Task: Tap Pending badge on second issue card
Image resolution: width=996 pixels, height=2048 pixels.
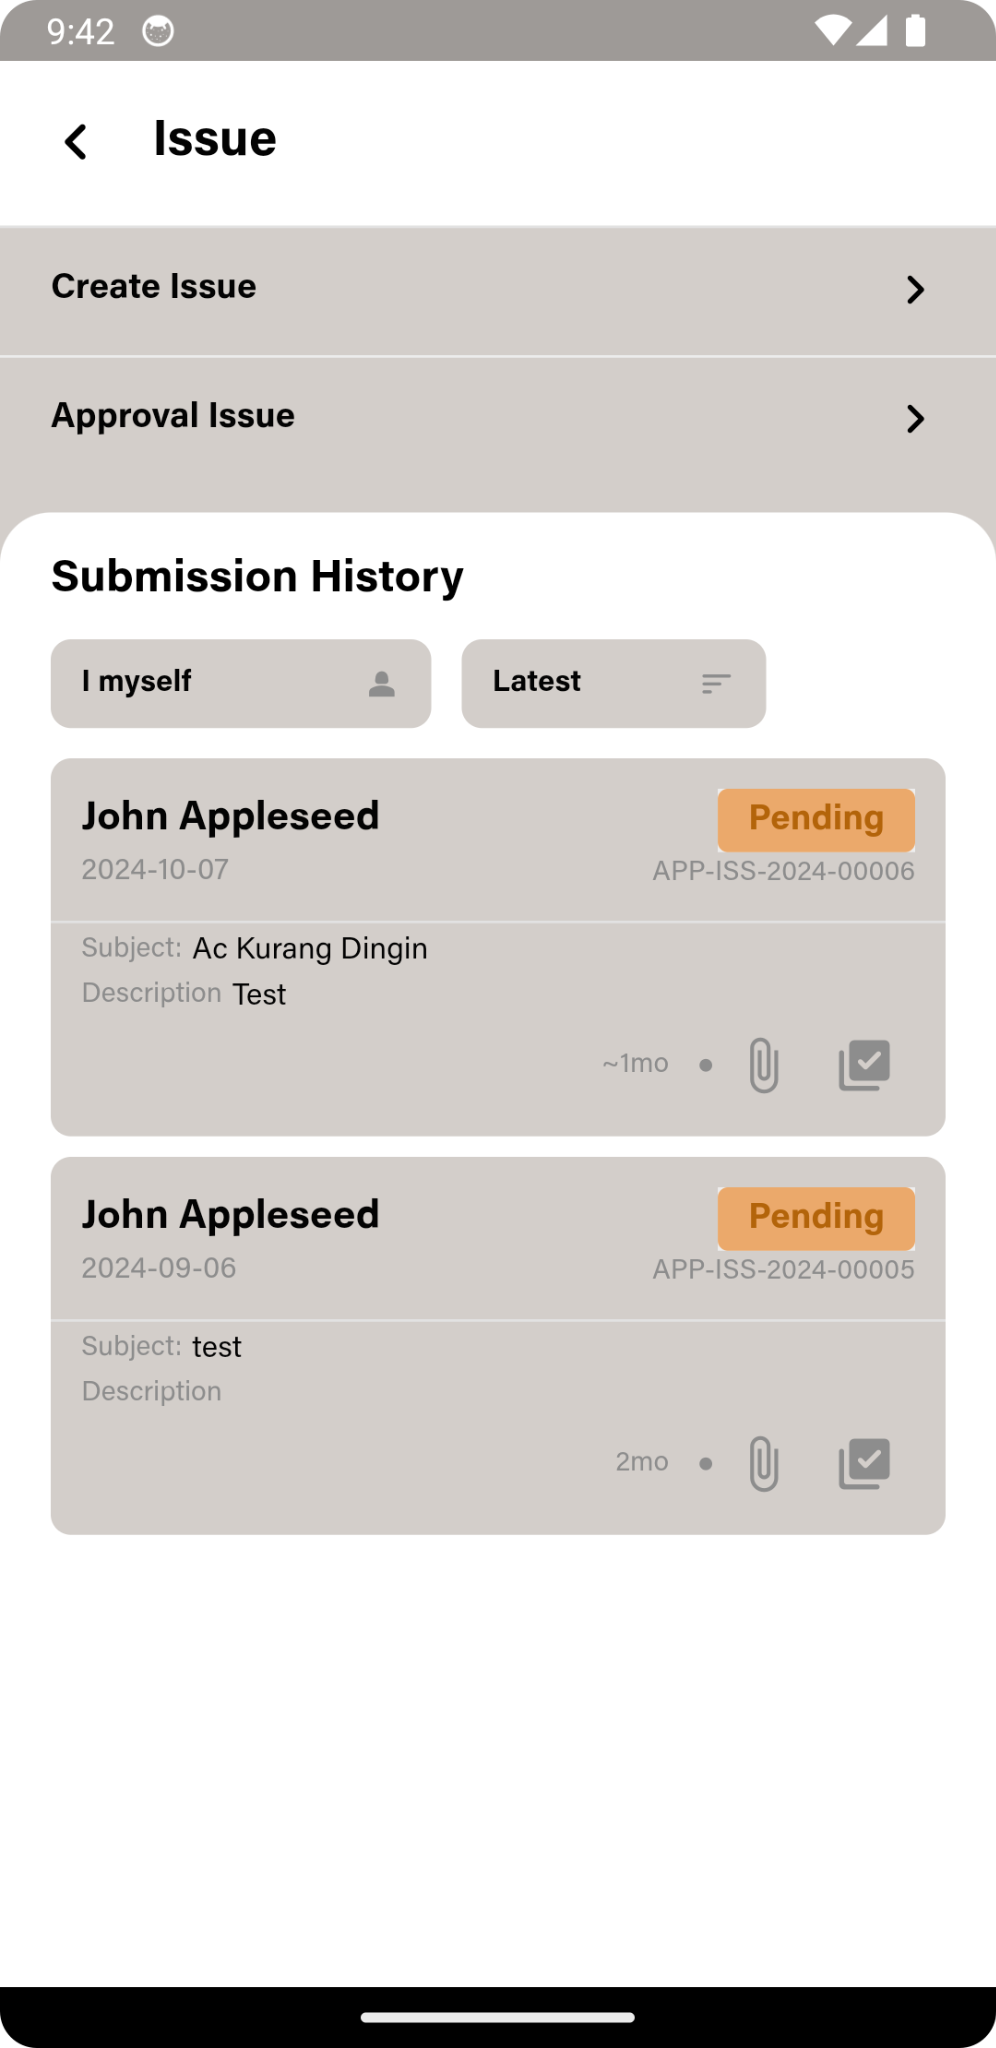Action: coord(816,1217)
